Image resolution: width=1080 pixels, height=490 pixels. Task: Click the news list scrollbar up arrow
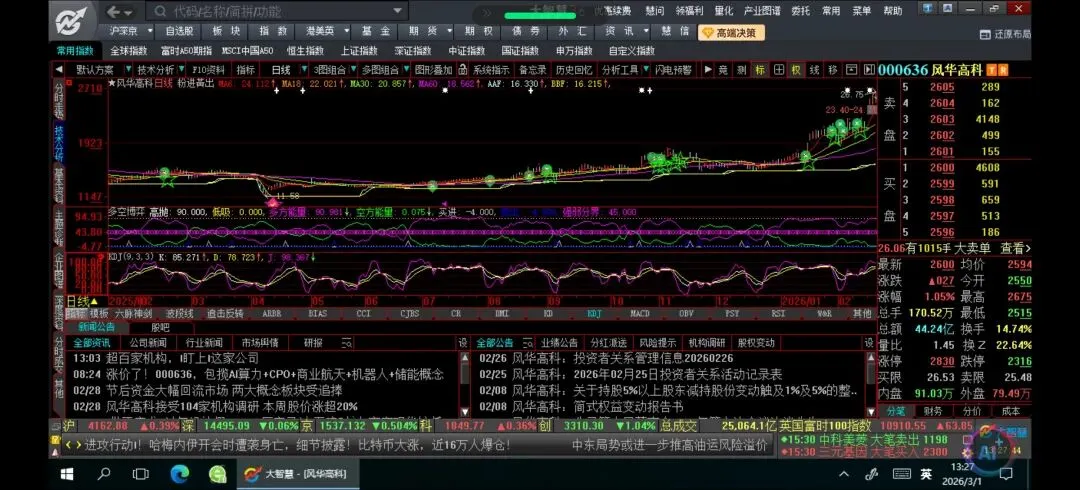pyautogui.click(x=465, y=358)
